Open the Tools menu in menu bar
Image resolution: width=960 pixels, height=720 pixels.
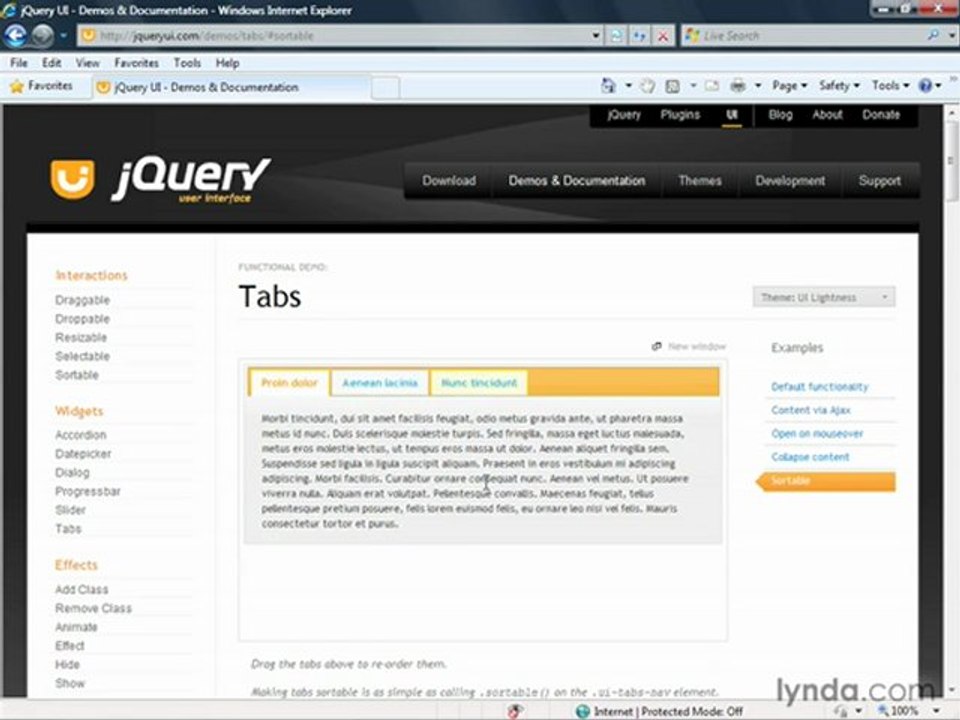coord(187,62)
